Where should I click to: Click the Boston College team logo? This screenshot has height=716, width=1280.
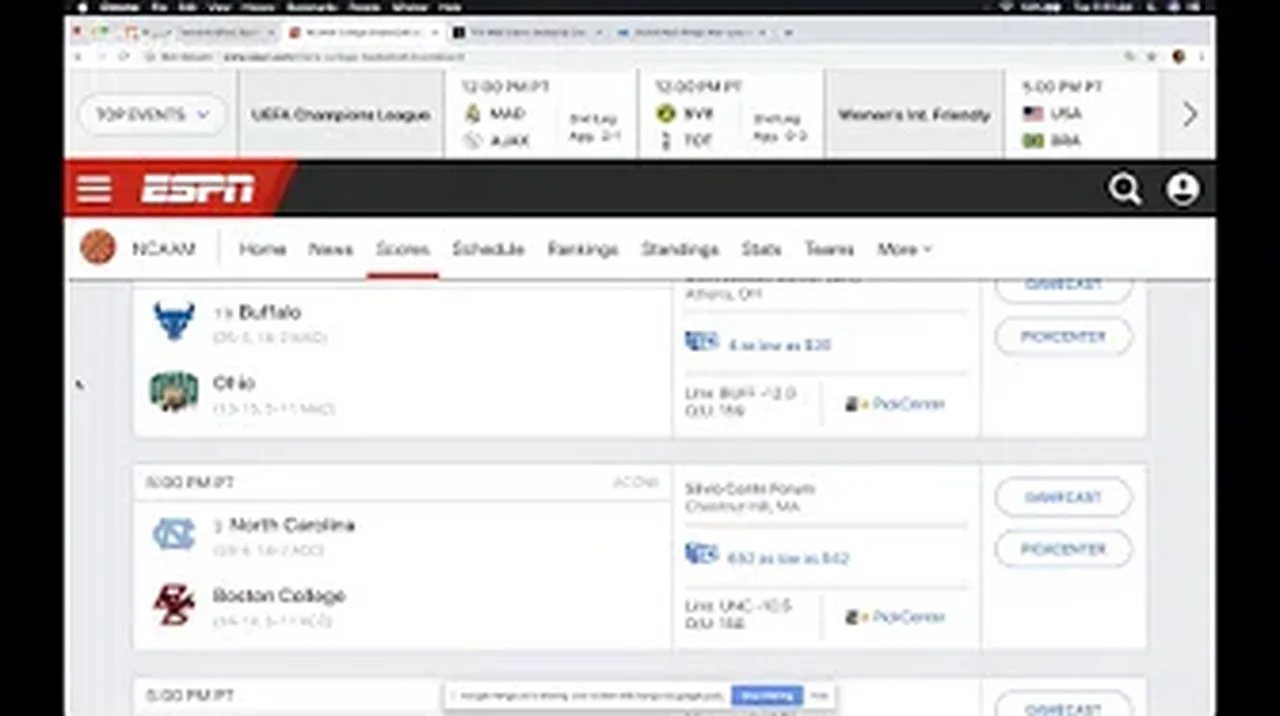coord(174,604)
